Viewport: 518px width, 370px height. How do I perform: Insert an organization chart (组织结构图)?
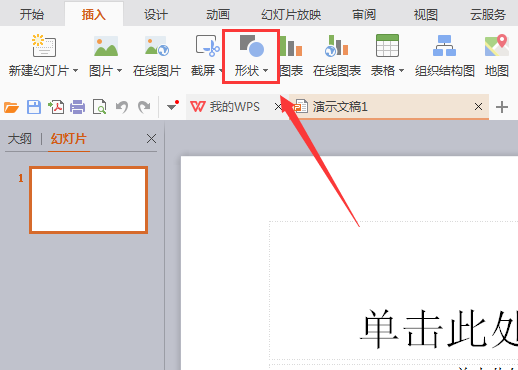(x=445, y=57)
